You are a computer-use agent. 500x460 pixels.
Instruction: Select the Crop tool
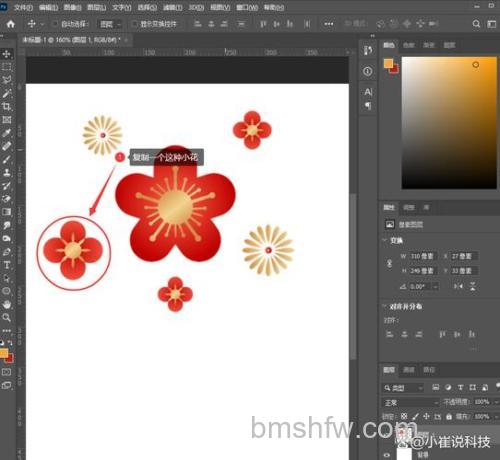pyautogui.click(x=6, y=106)
